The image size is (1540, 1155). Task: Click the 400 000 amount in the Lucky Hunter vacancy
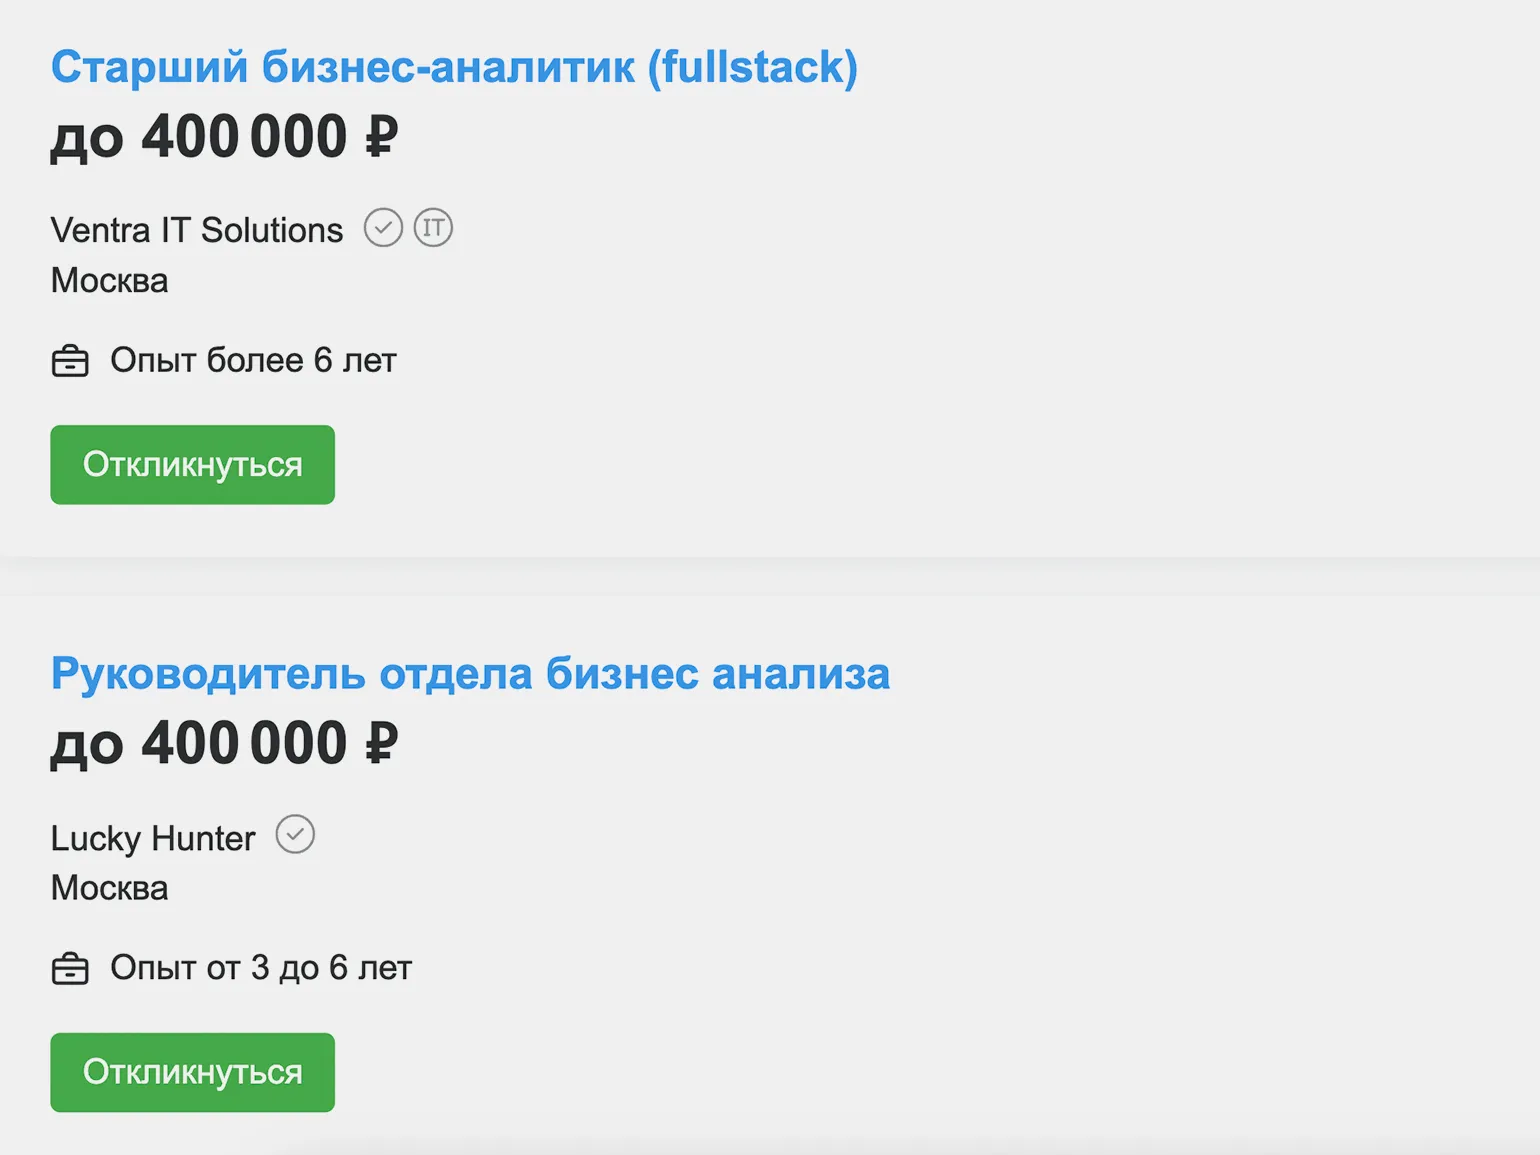244,744
